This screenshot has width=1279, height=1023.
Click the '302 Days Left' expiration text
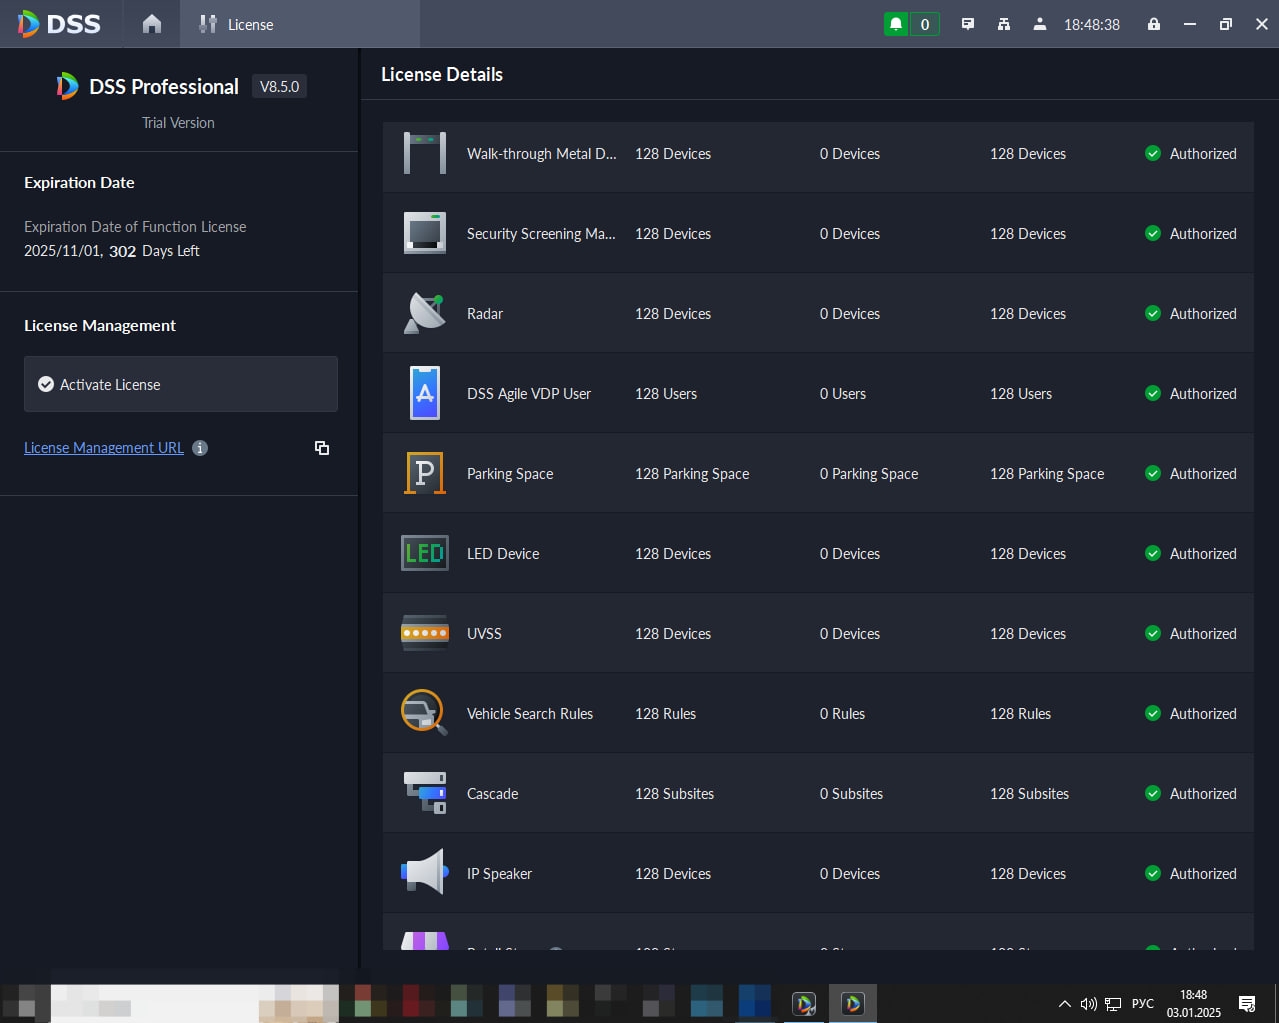coord(154,251)
